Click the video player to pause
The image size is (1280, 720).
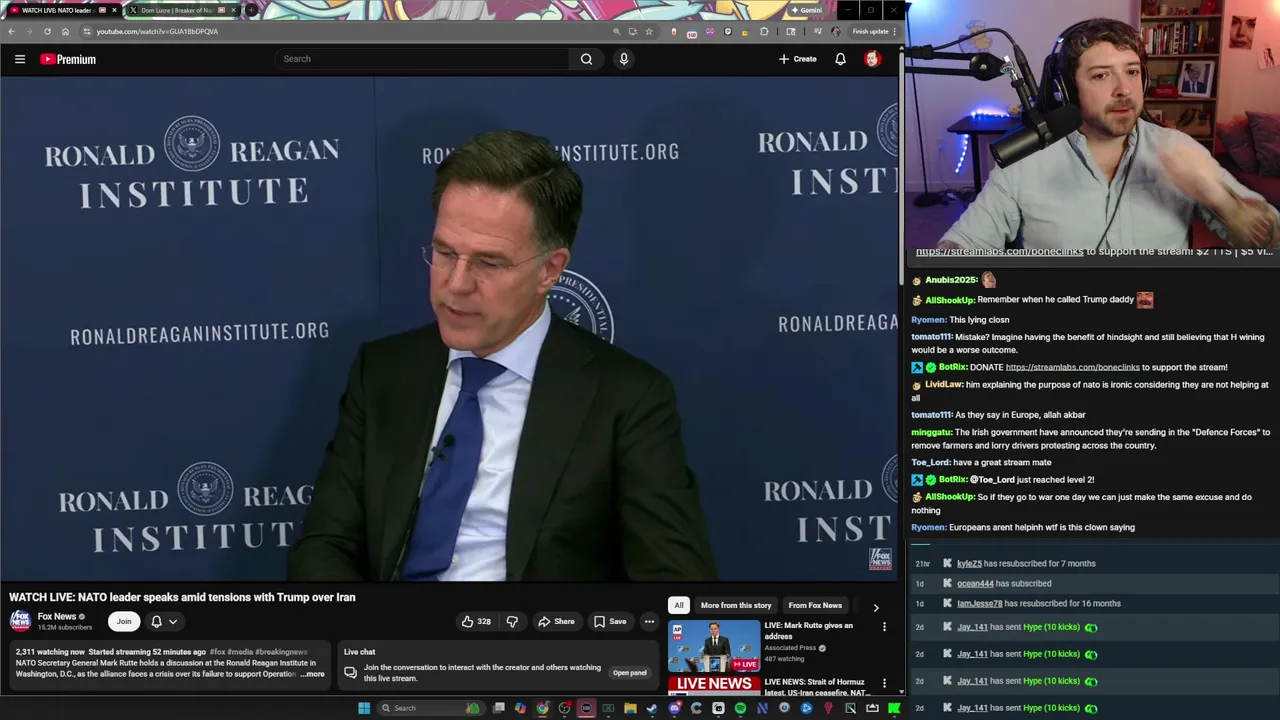point(449,330)
